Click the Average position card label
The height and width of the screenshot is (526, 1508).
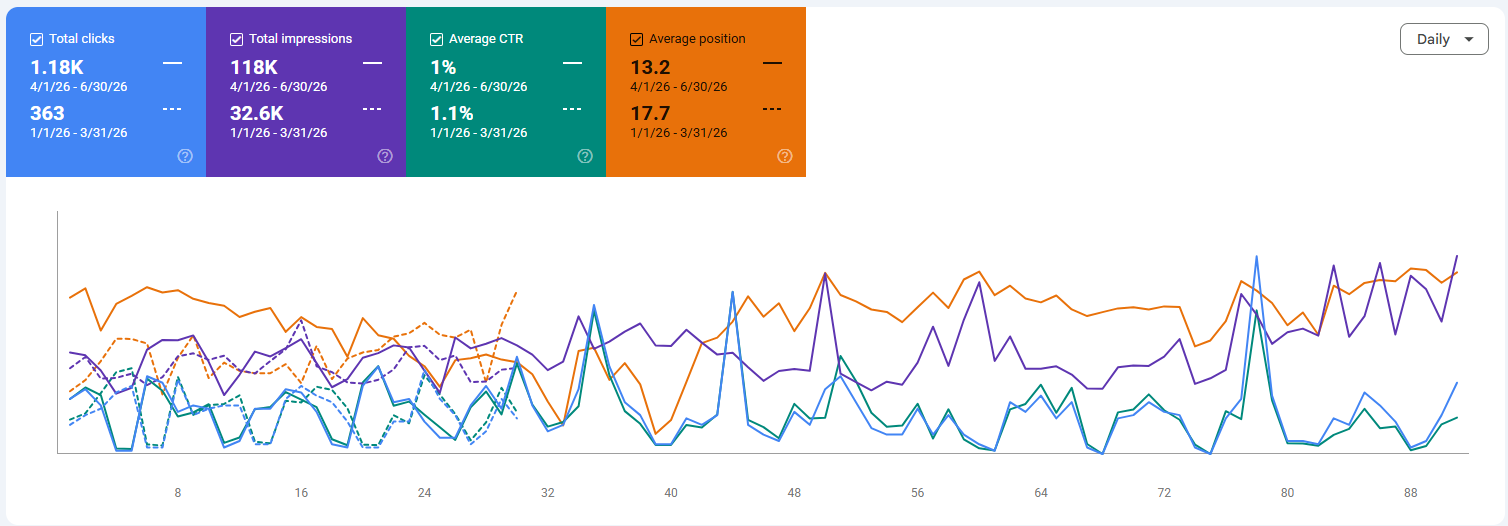pyautogui.click(x=697, y=39)
